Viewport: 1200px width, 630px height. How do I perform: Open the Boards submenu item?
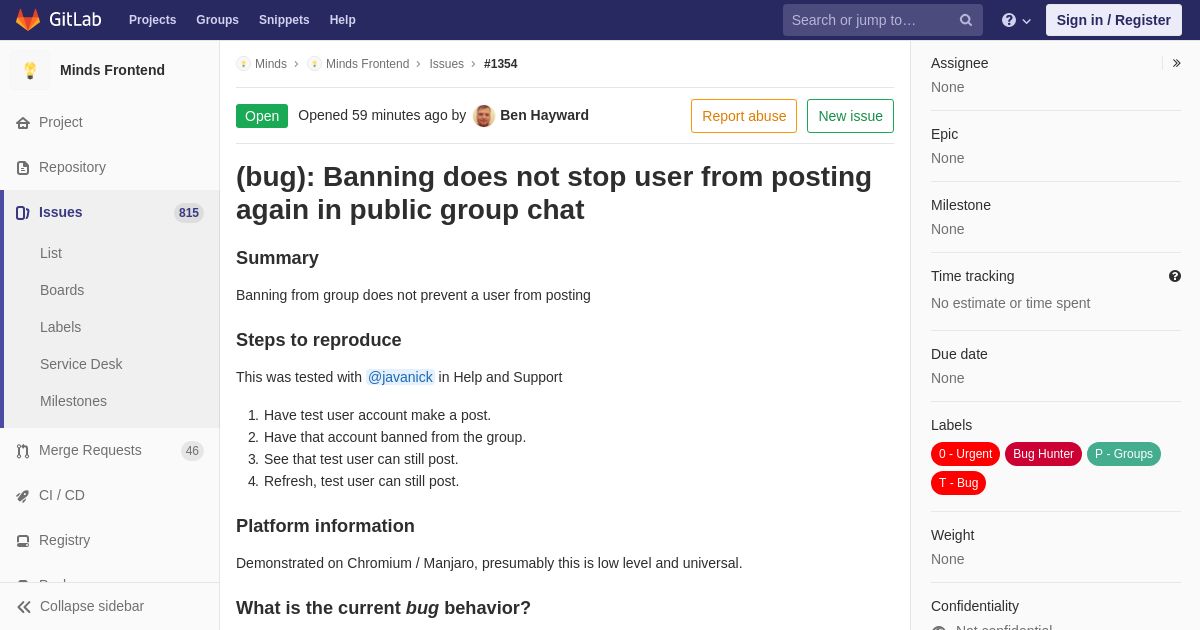[62, 290]
